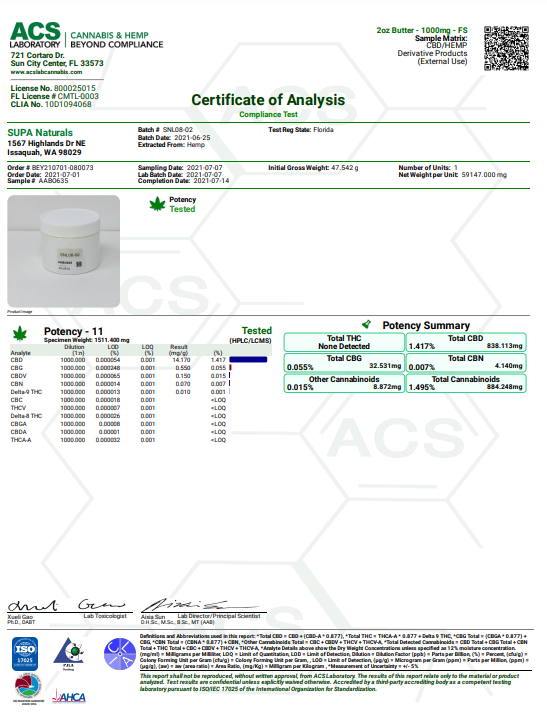Click Test Reg State: Florida
This screenshot has width=547, height=714.
pyautogui.click(x=301, y=130)
